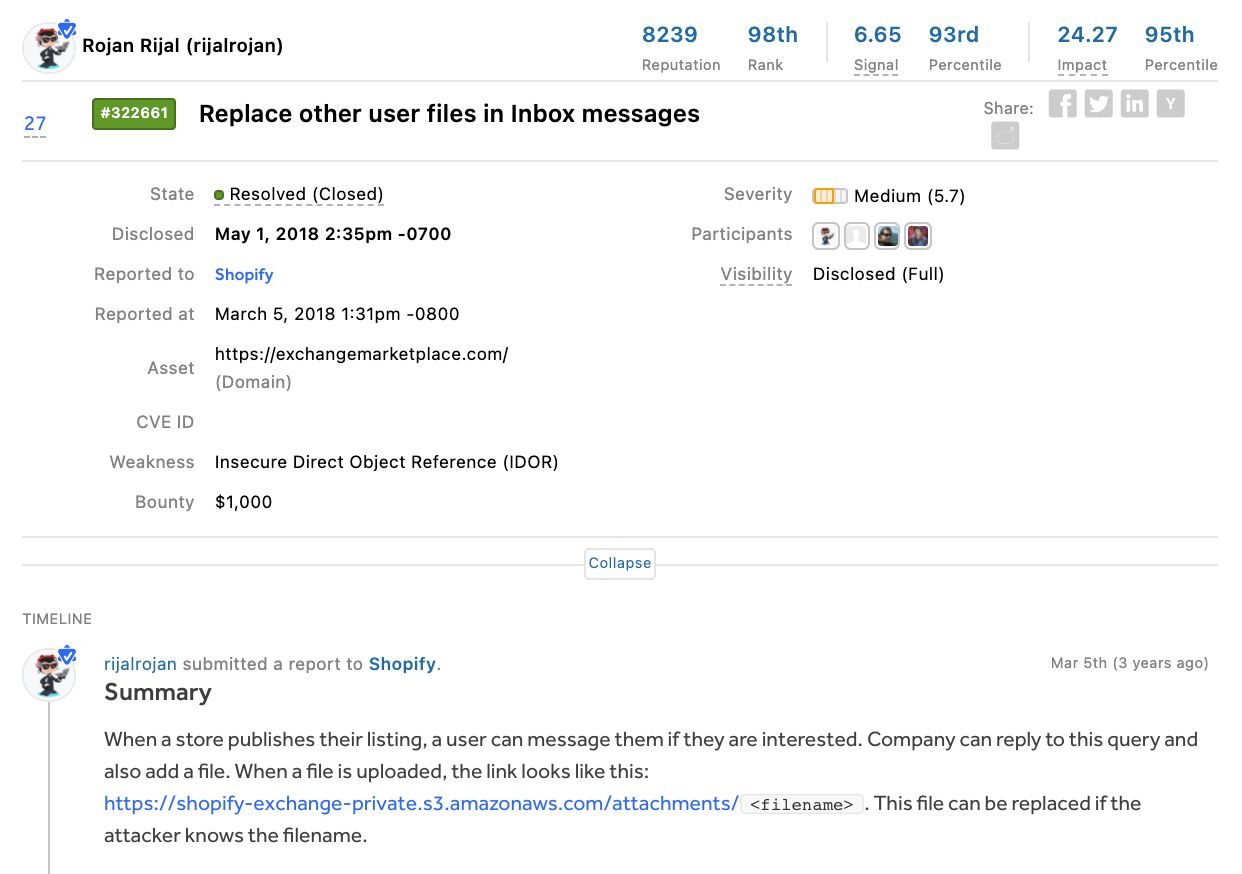Open the blank placeholder participant avatar
This screenshot has height=874, width=1242.
pos(857,235)
